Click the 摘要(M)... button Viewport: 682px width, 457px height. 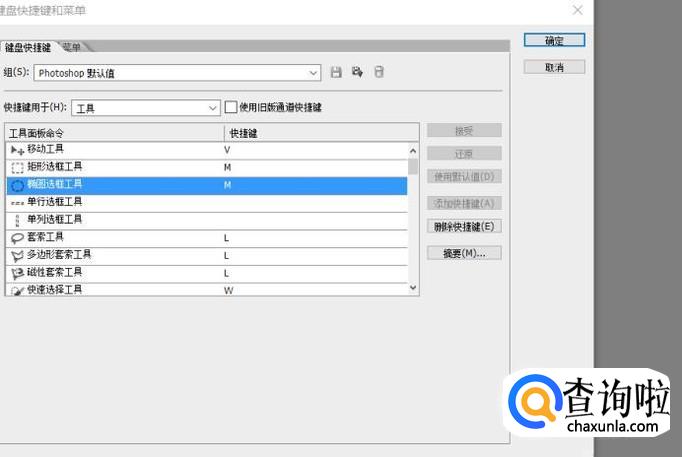click(464, 253)
